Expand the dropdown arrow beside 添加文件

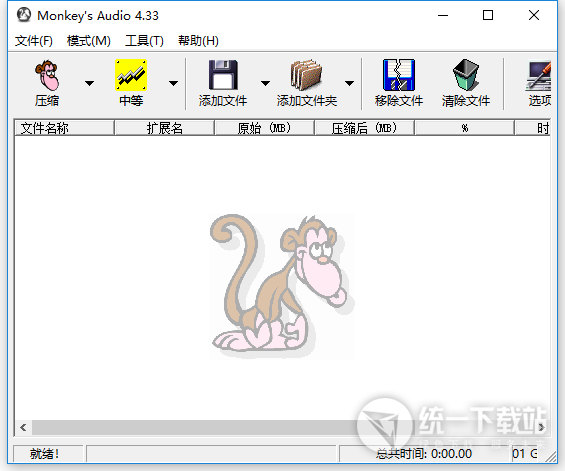[x=266, y=83]
